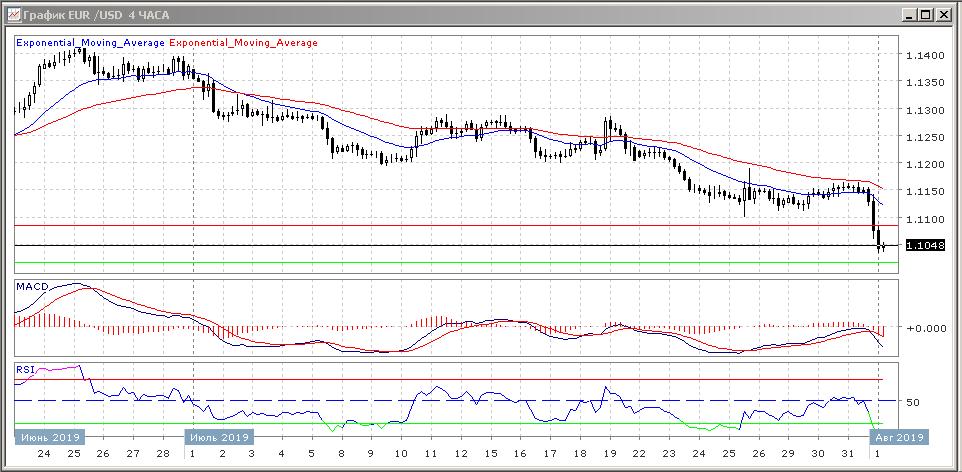This screenshot has width=962, height=472.
Task: Click date 19 on the time axis
Action: click(x=608, y=454)
